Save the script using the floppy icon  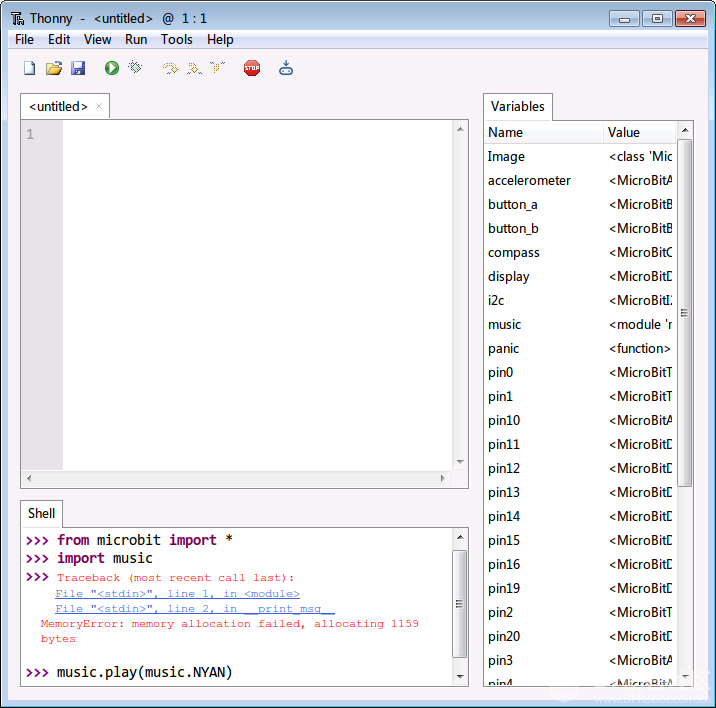click(78, 69)
